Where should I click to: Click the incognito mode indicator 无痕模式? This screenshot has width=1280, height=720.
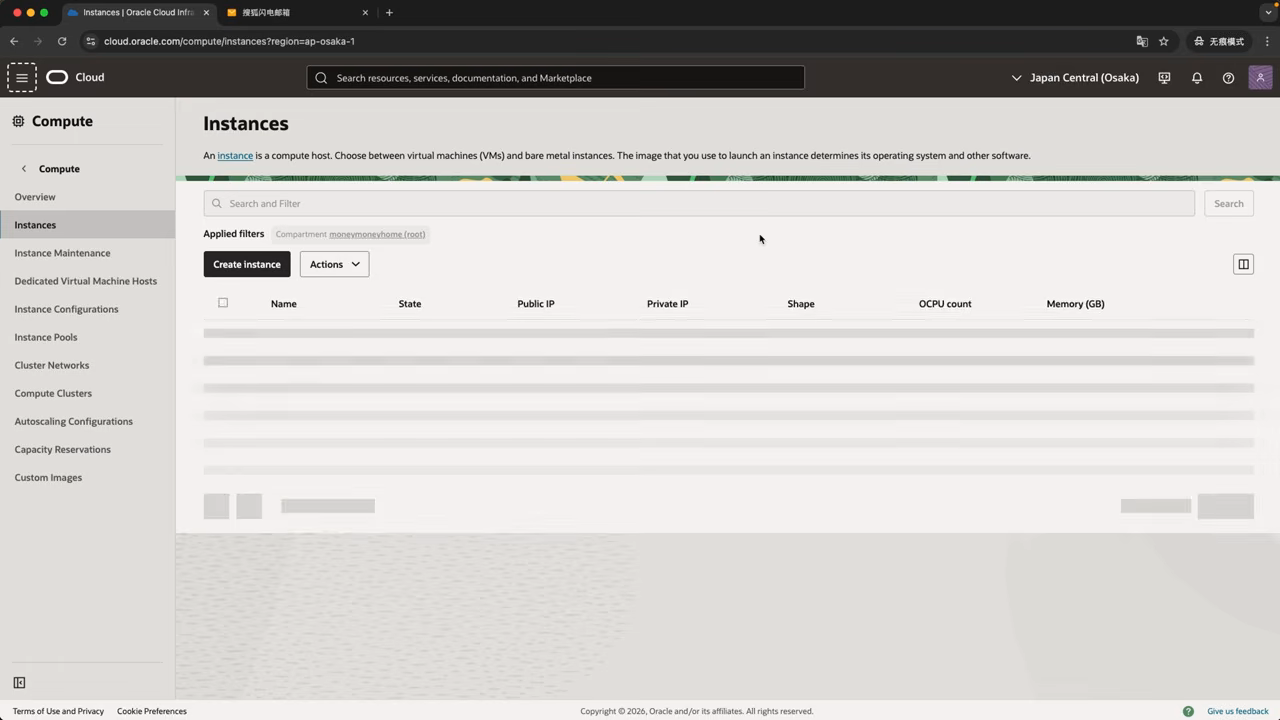click(x=1219, y=41)
